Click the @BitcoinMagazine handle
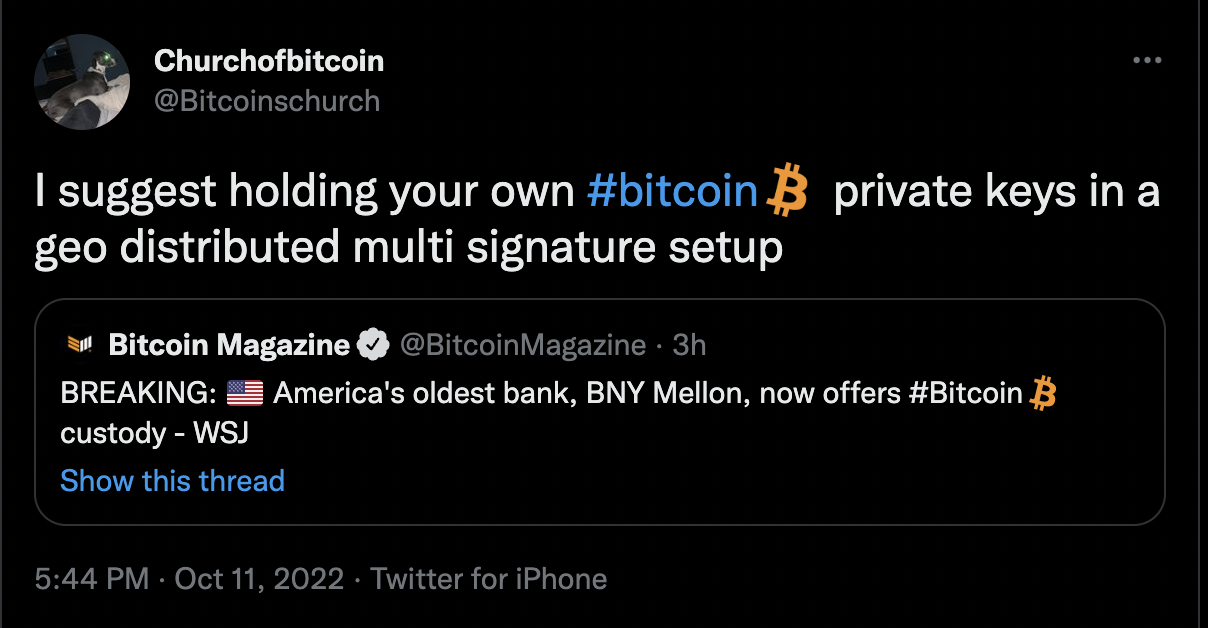Screen dimensions: 1208x628 pyautogui.click(x=523, y=345)
